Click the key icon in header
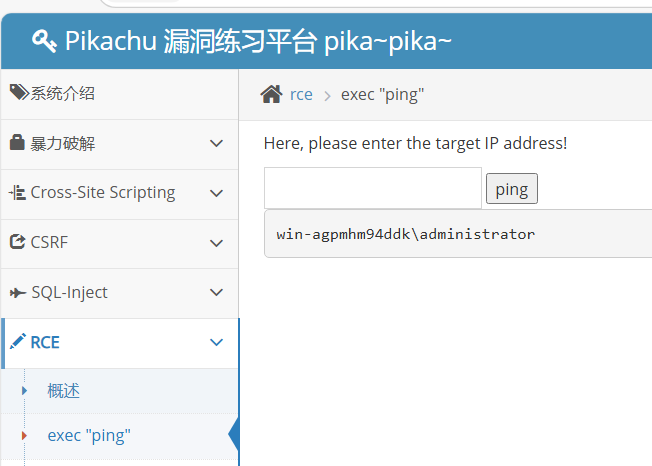Screen dimensions: 652x466 pyautogui.click(x=44, y=41)
